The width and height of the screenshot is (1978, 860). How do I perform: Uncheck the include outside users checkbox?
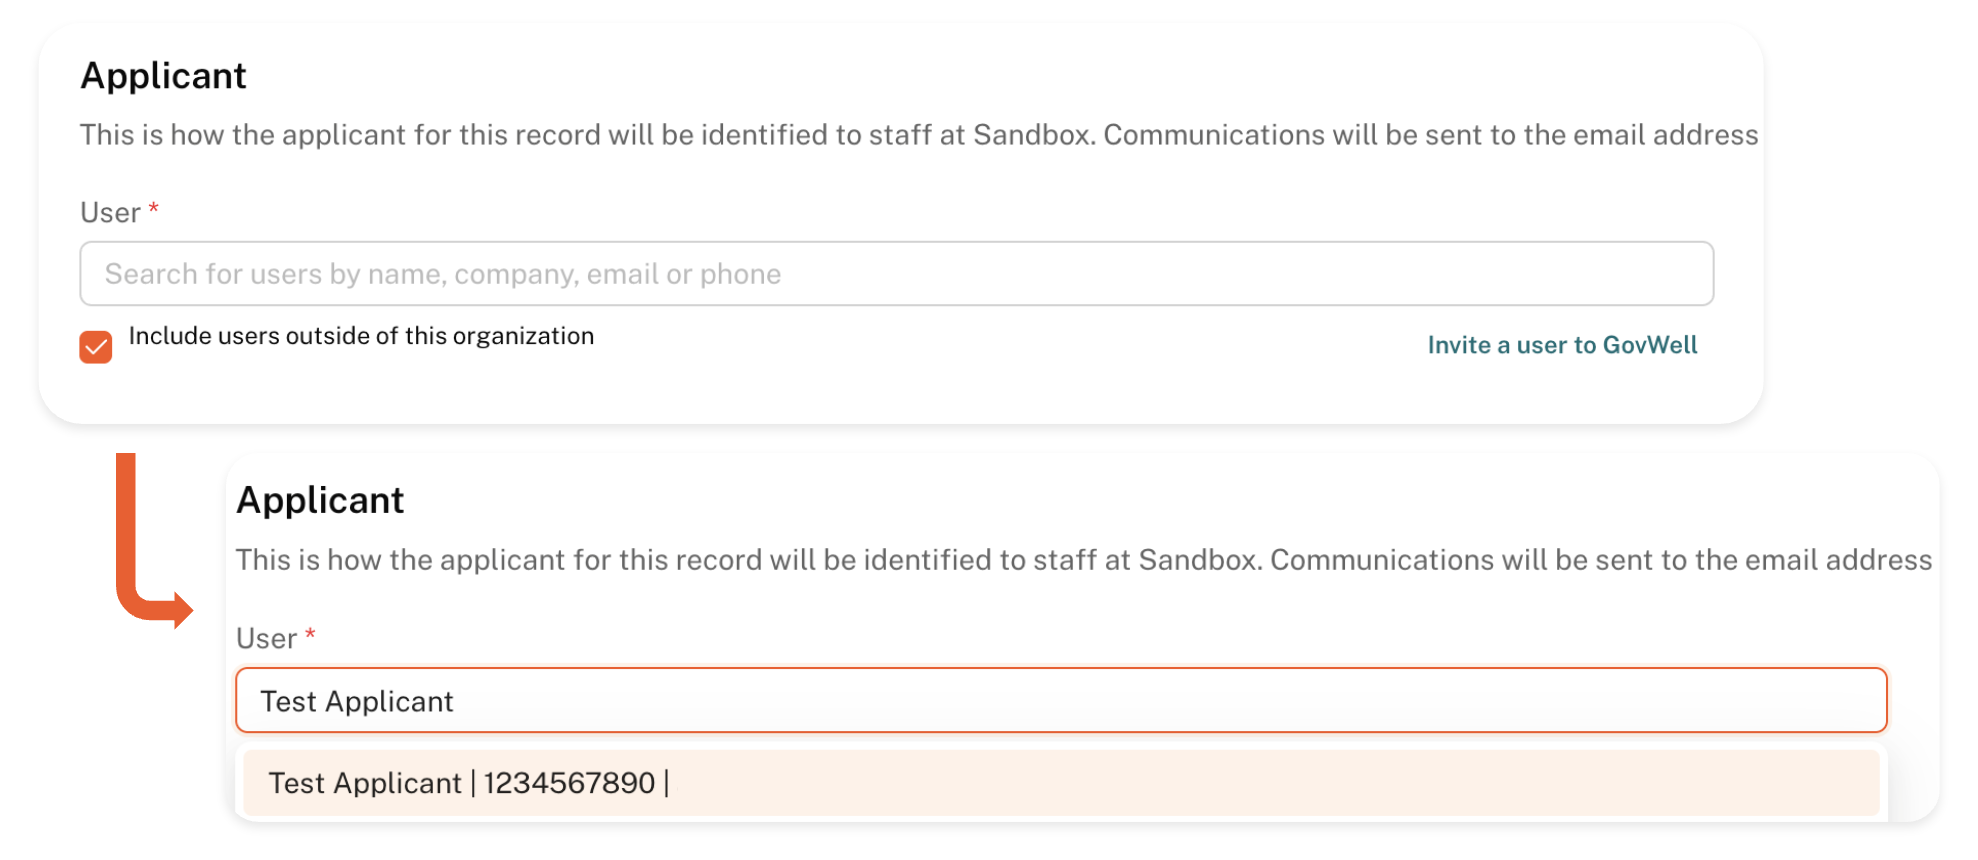click(96, 347)
